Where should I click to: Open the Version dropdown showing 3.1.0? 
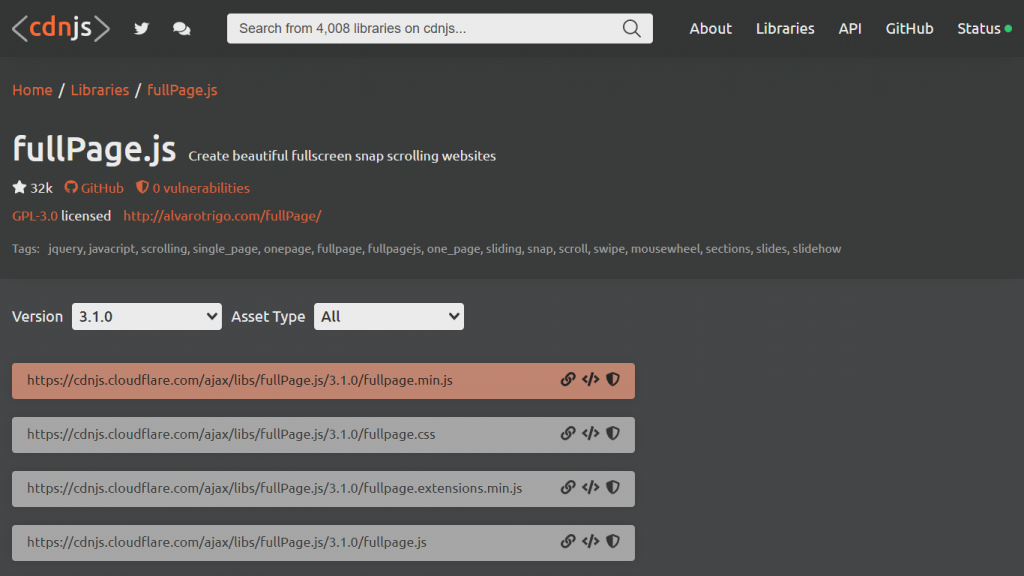[x=146, y=316]
